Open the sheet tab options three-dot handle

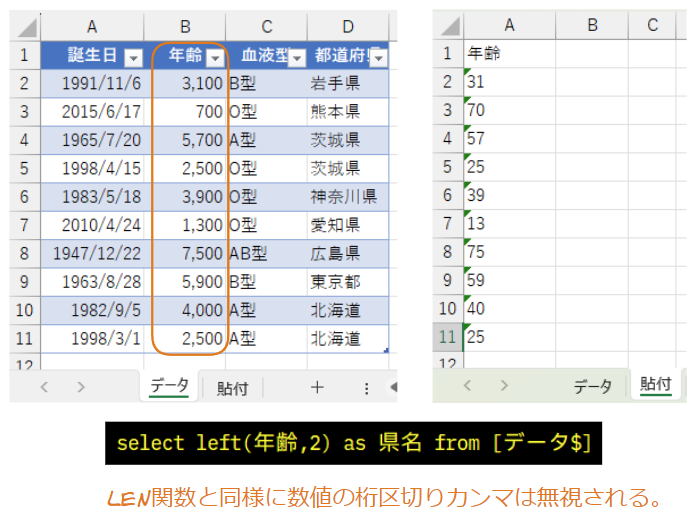(x=366, y=388)
